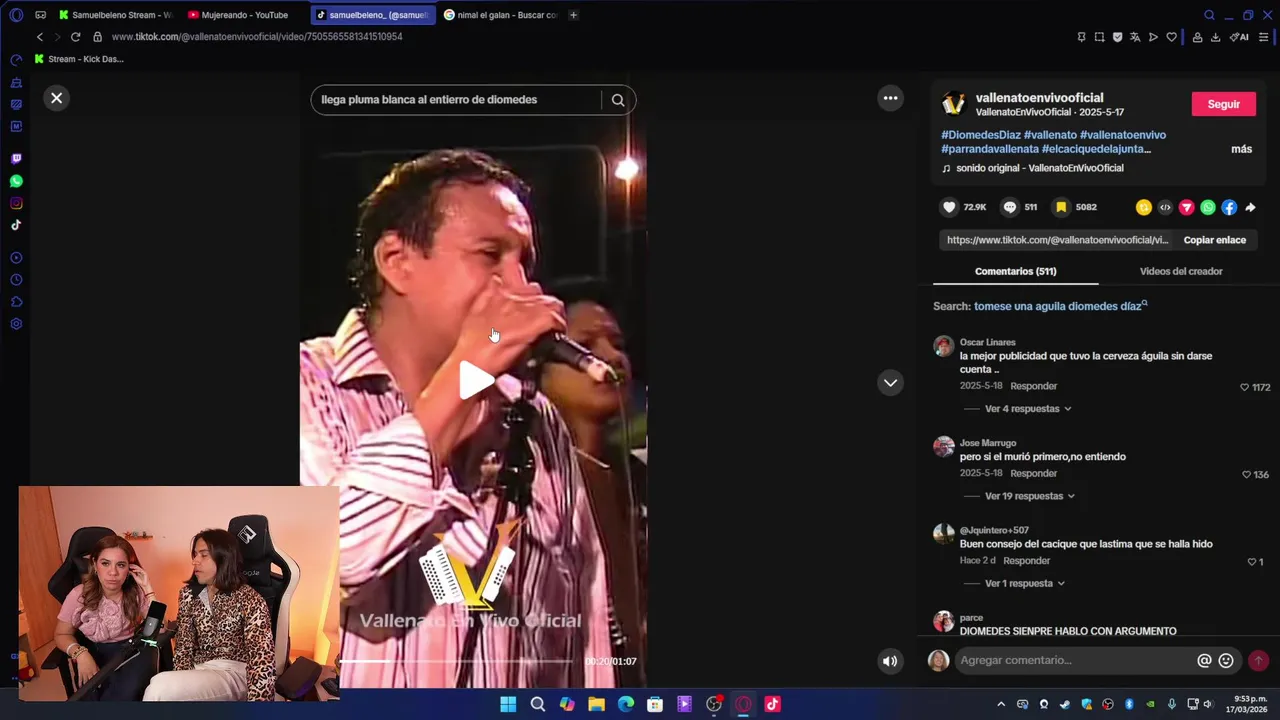Reply to Jose Marrugo comment via Responder
1280x720 pixels.
click(x=1033, y=473)
